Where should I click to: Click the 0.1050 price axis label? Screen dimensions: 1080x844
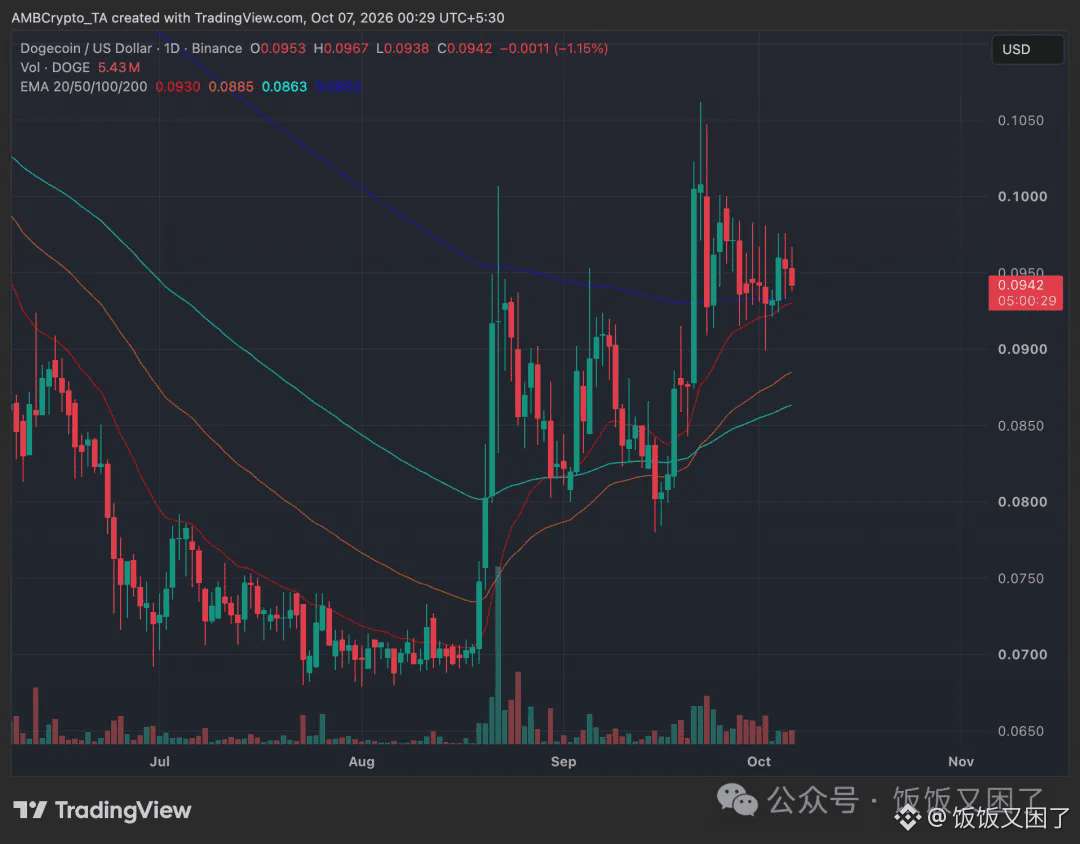click(1021, 121)
